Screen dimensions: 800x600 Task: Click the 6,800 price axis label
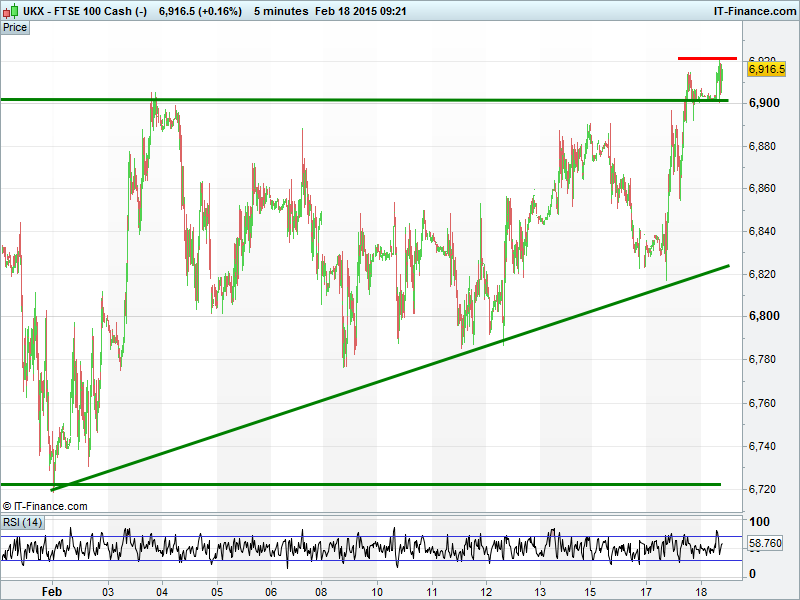click(x=764, y=316)
